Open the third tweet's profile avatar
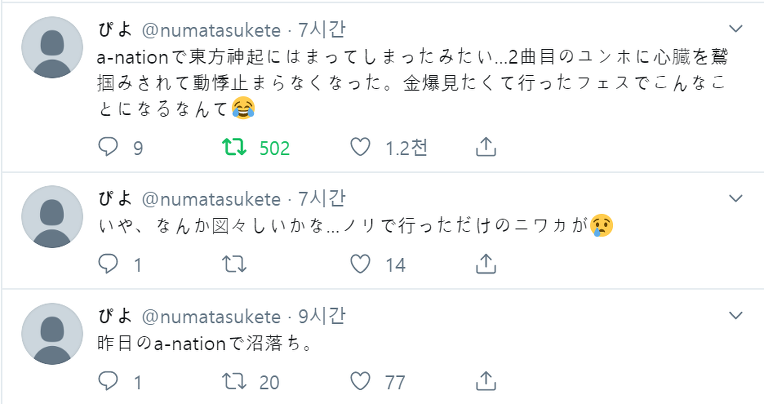This screenshot has width=764, height=404. pos(52,336)
